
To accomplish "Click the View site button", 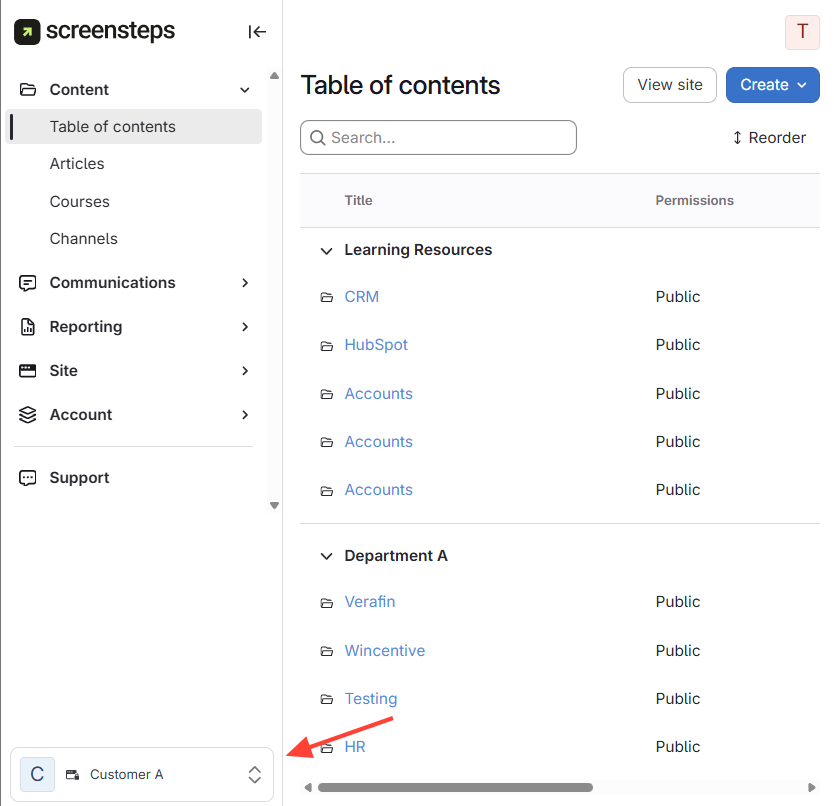I will point(669,85).
